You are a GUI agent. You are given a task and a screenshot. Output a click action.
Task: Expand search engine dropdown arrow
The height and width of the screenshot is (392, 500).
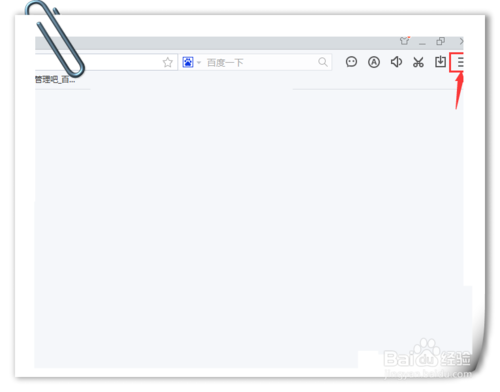tap(199, 62)
